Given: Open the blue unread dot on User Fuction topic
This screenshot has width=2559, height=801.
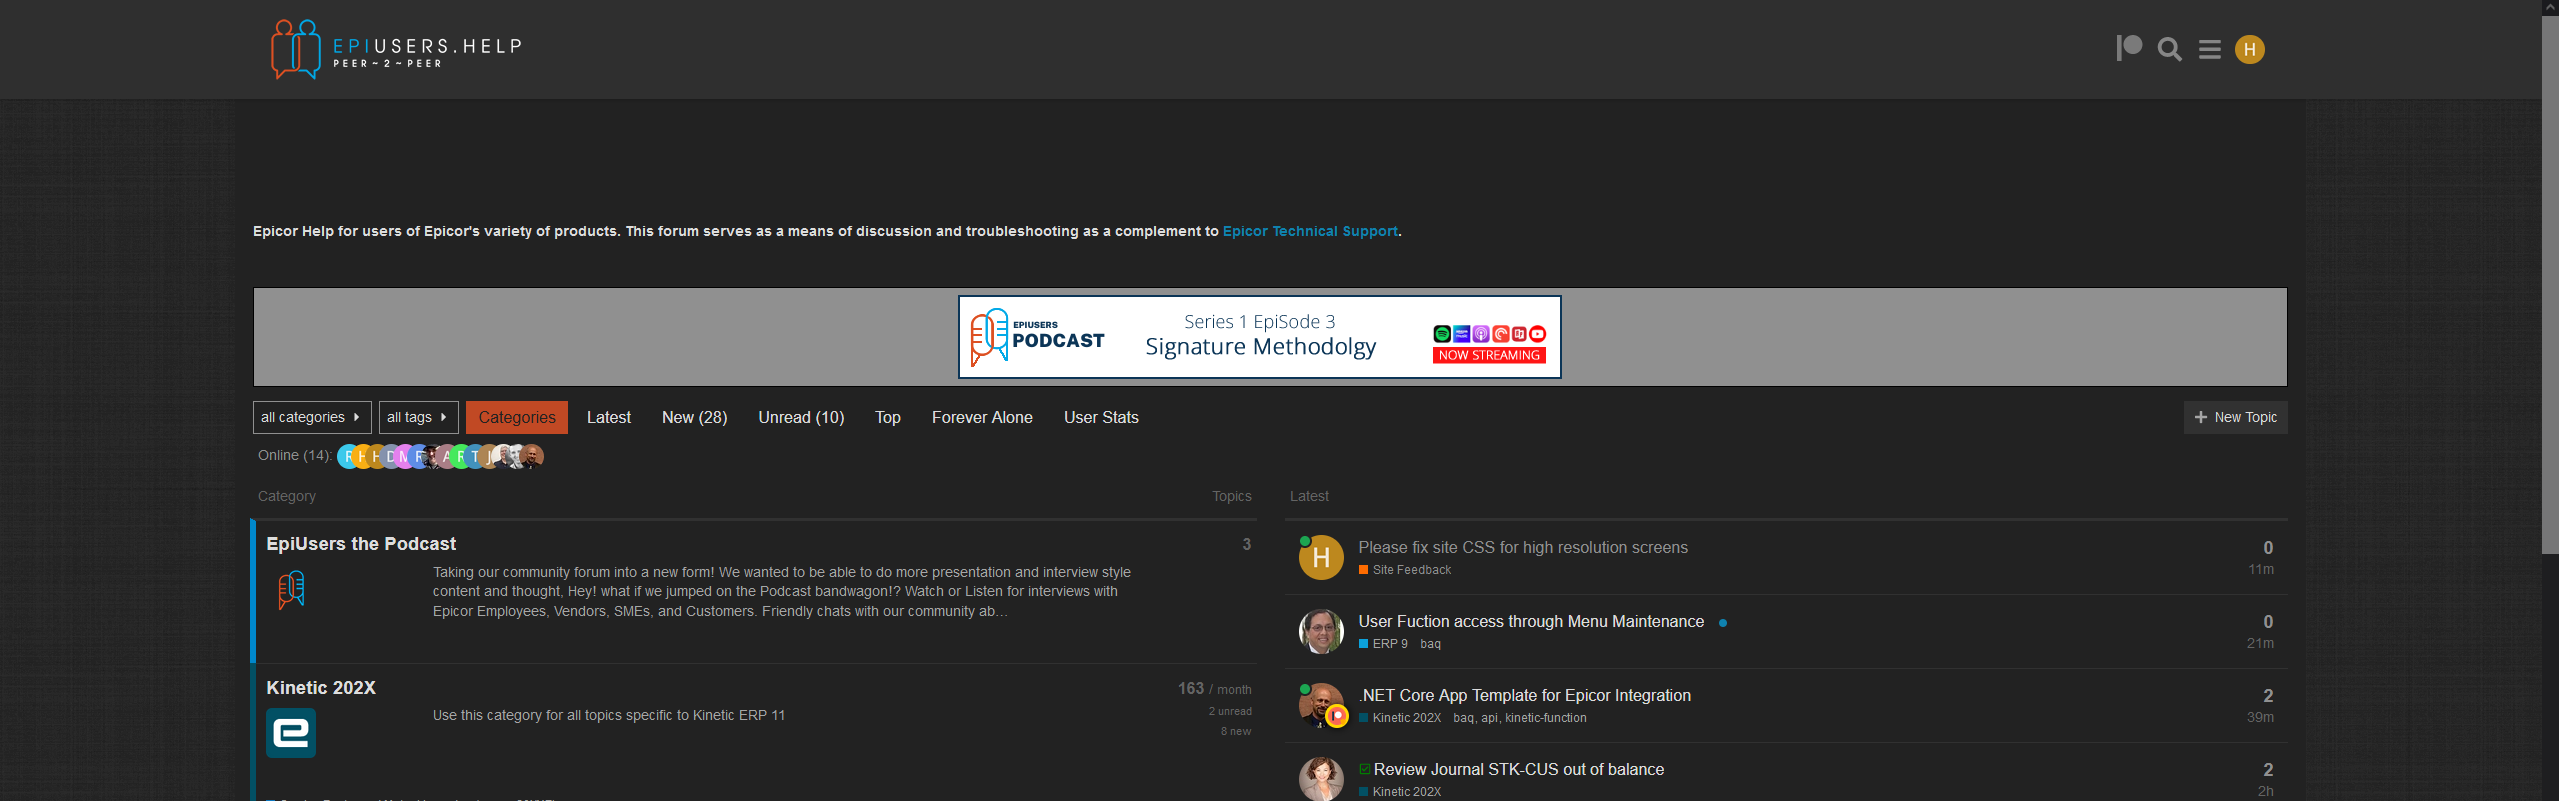Looking at the screenshot, I should coord(1723,623).
